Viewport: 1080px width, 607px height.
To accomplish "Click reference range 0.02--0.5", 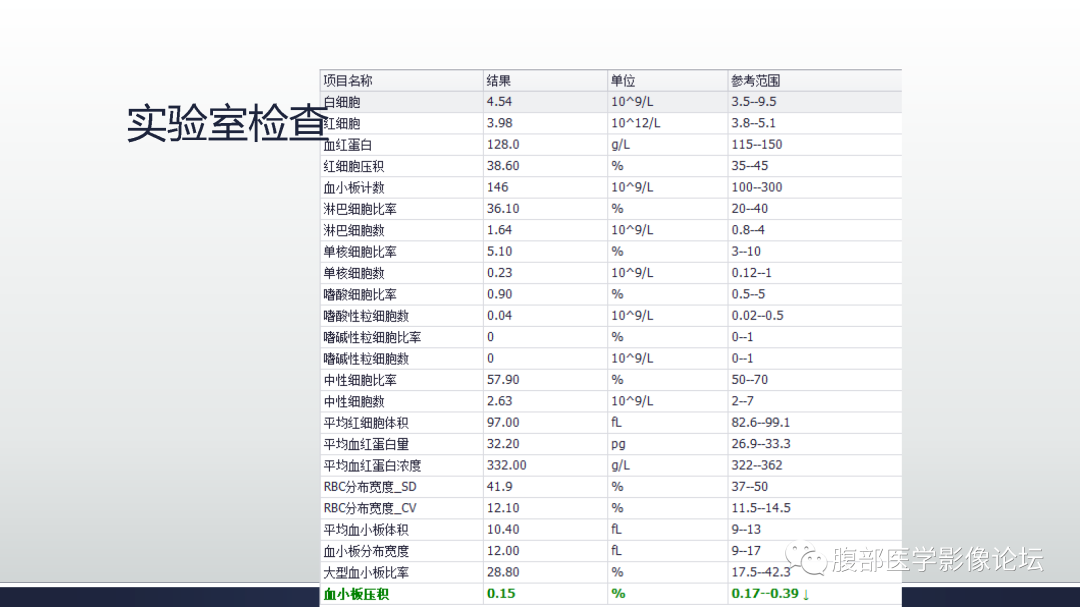I will pyautogui.click(x=758, y=316).
